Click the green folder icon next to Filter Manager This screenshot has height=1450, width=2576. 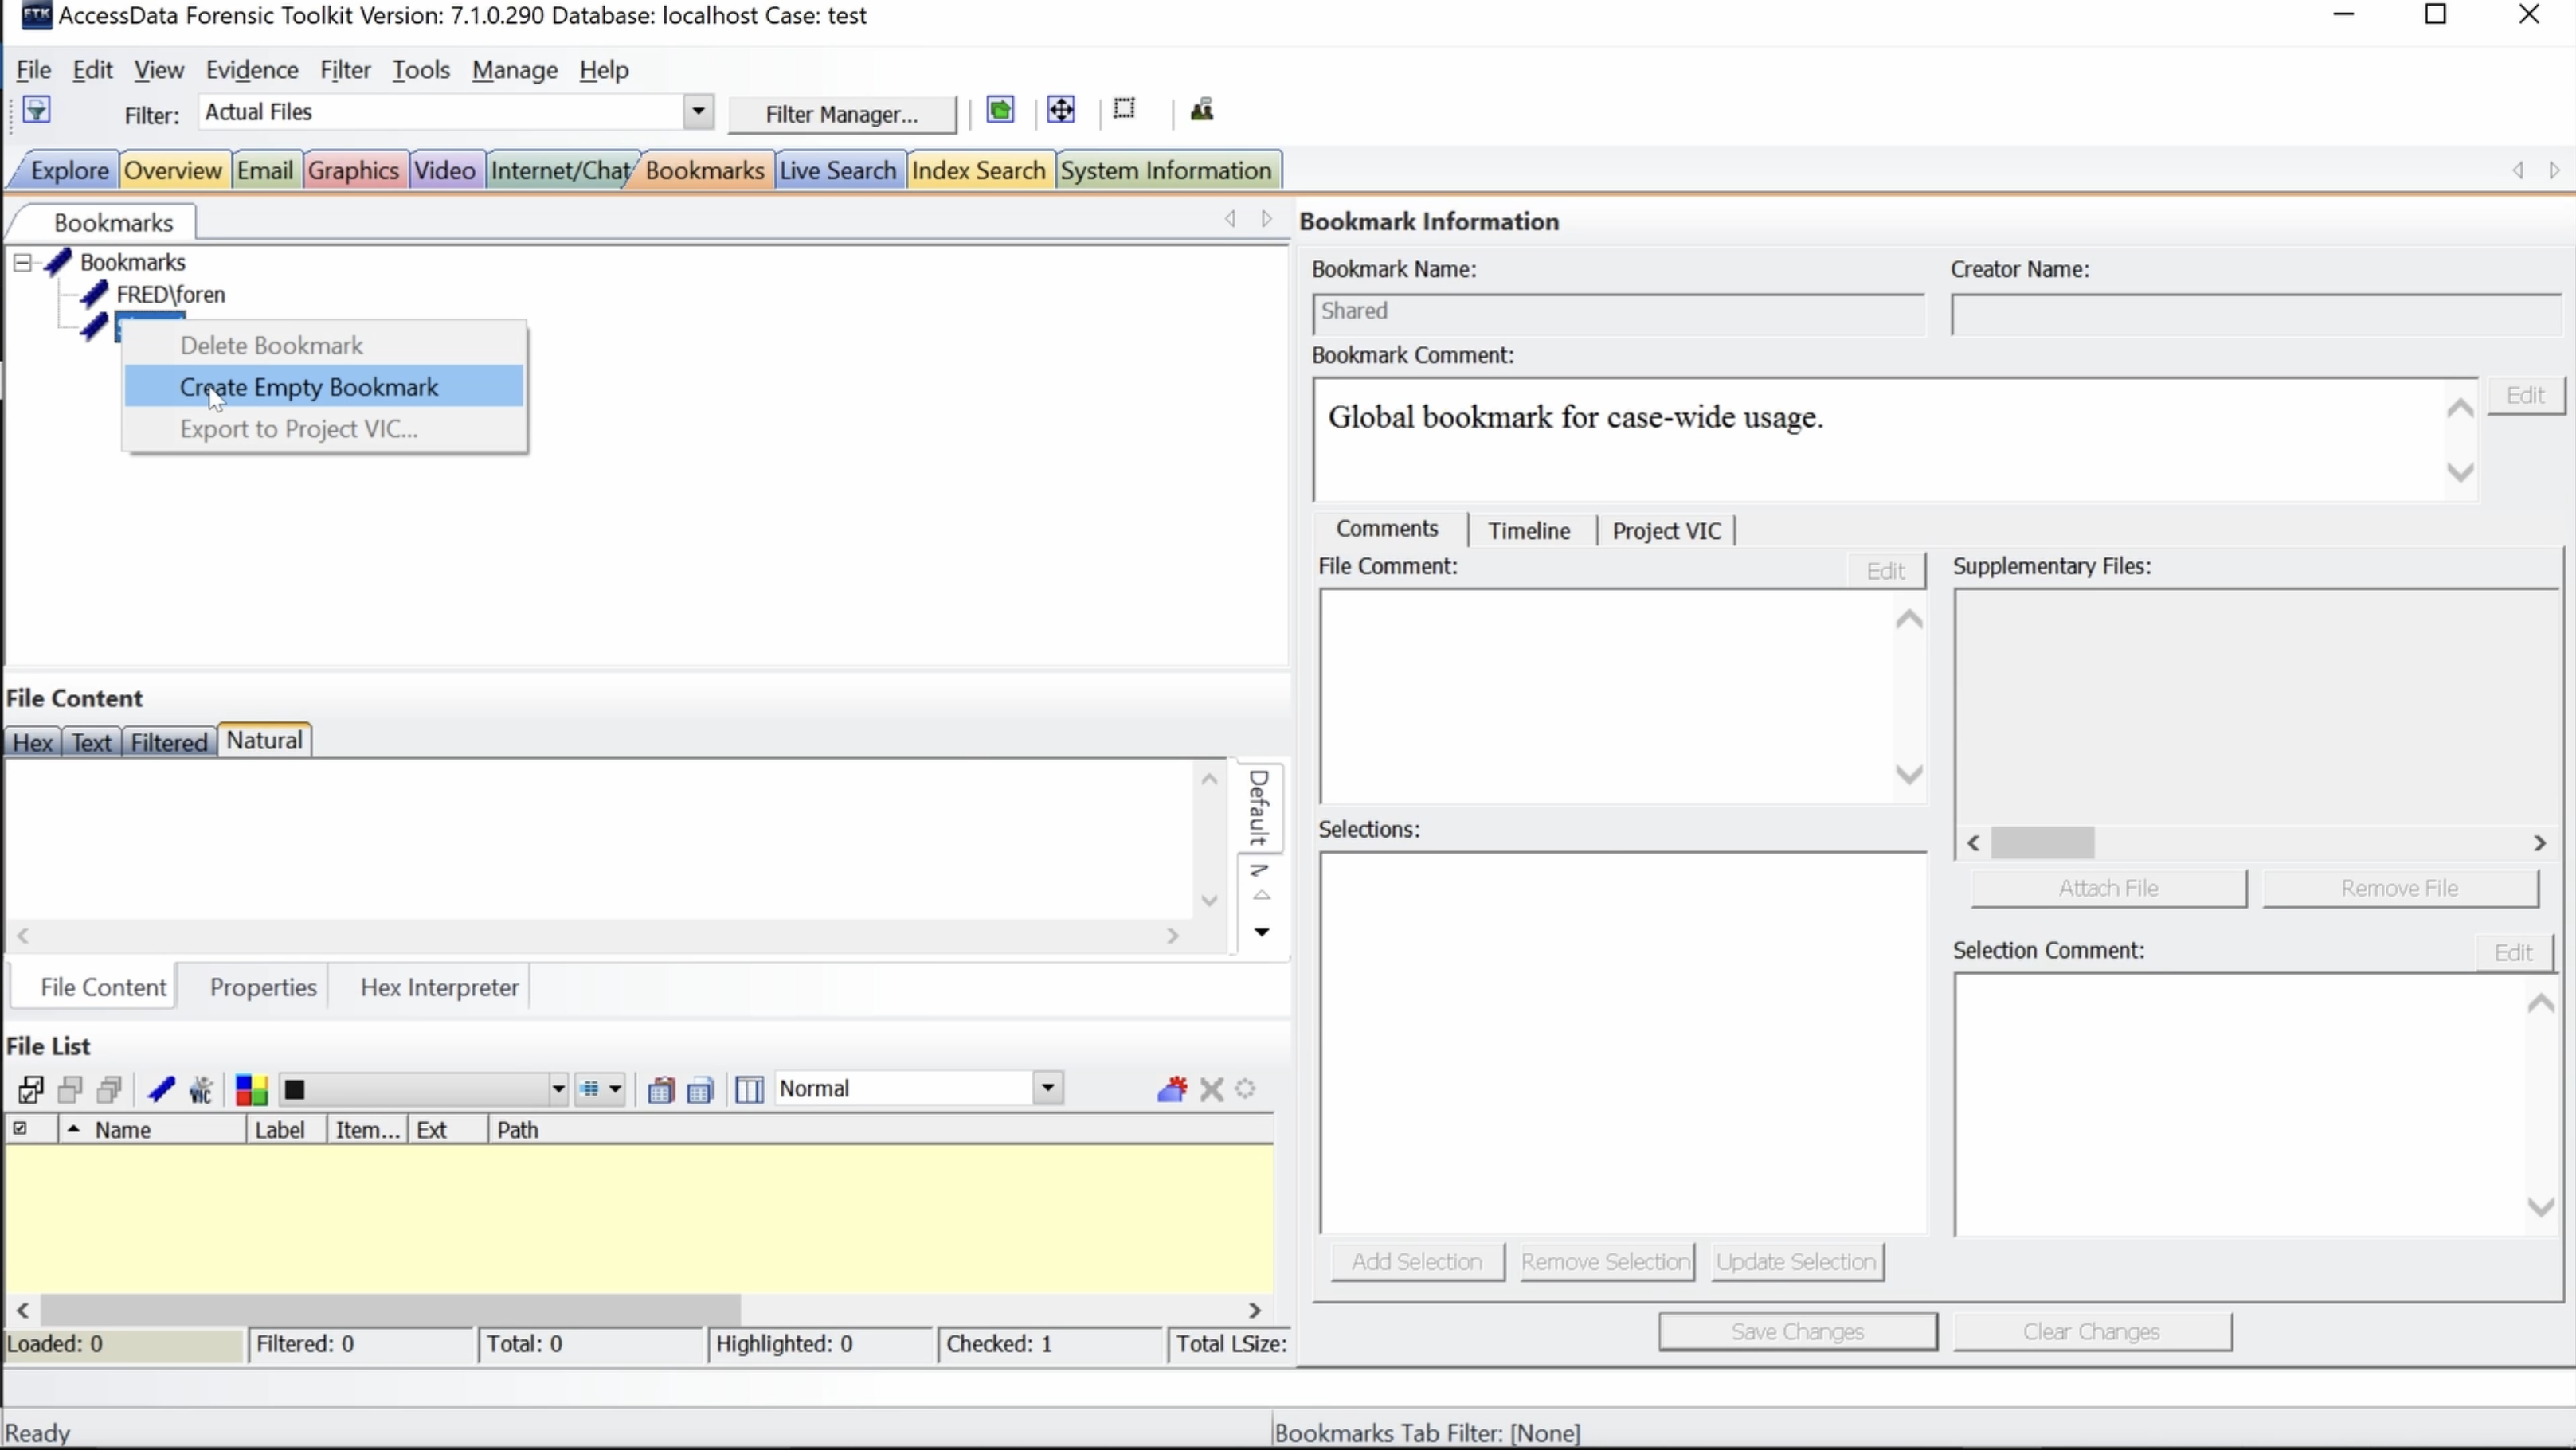click(x=1000, y=110)
